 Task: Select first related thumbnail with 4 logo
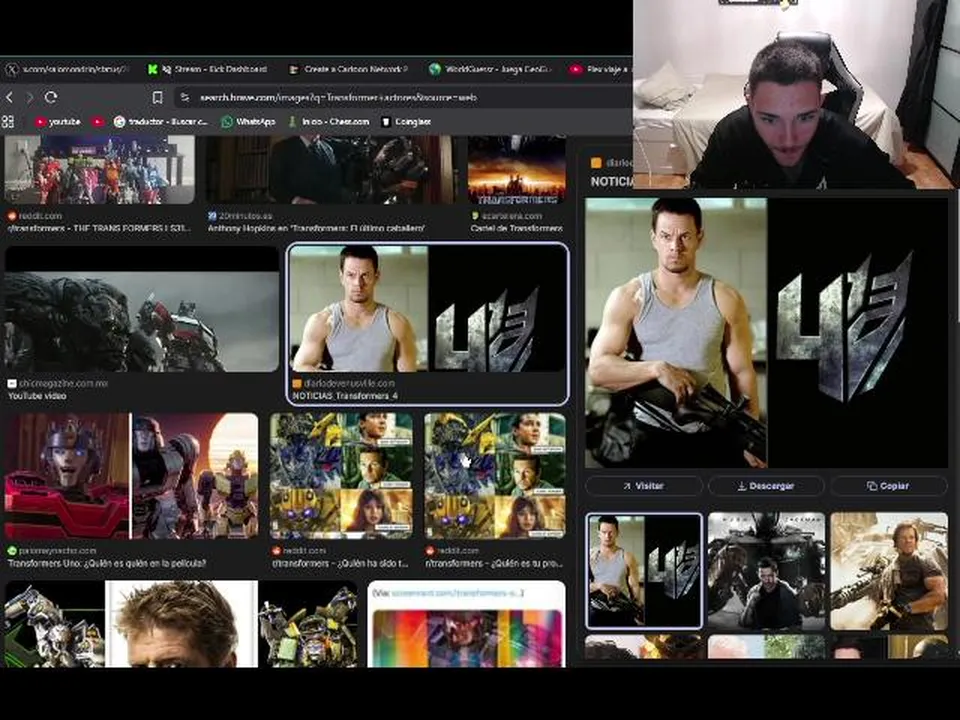coord(643,571)
